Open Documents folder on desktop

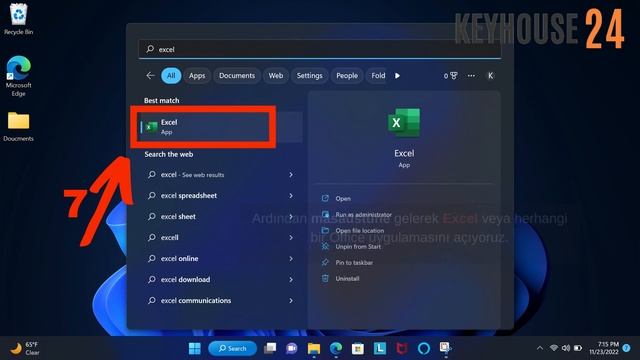coord(18,127)
